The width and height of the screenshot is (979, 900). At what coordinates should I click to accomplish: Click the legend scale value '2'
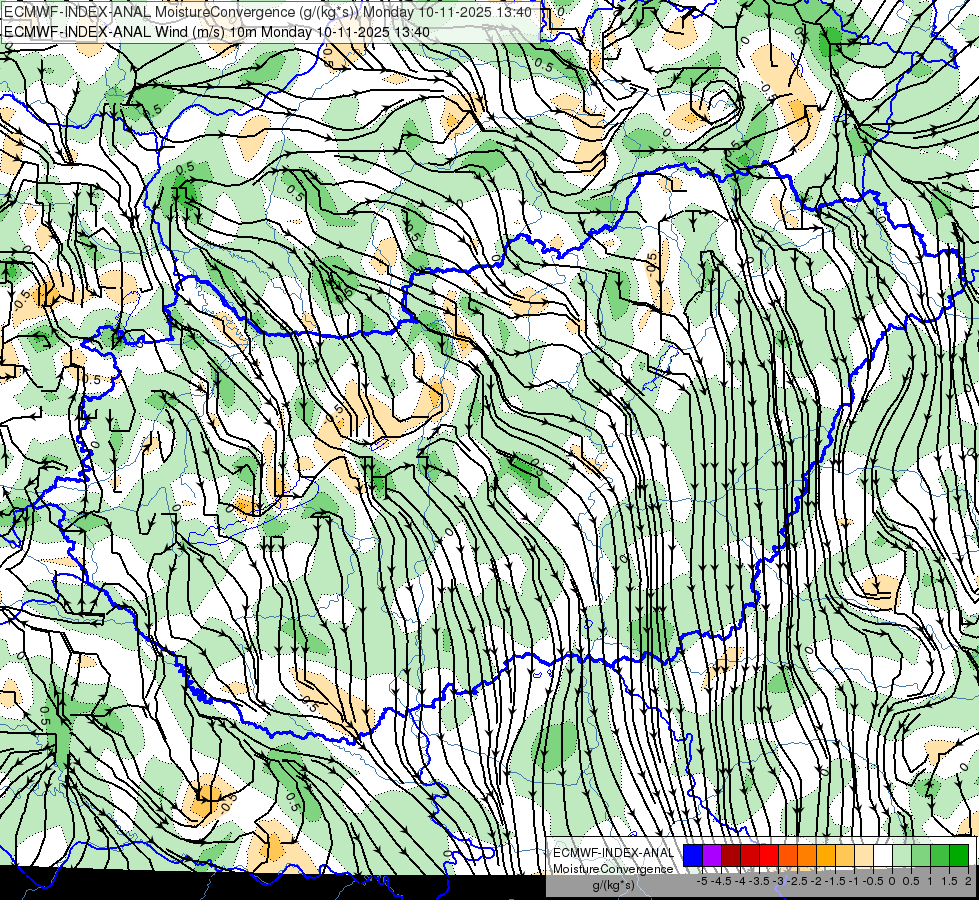pos(968,881)
